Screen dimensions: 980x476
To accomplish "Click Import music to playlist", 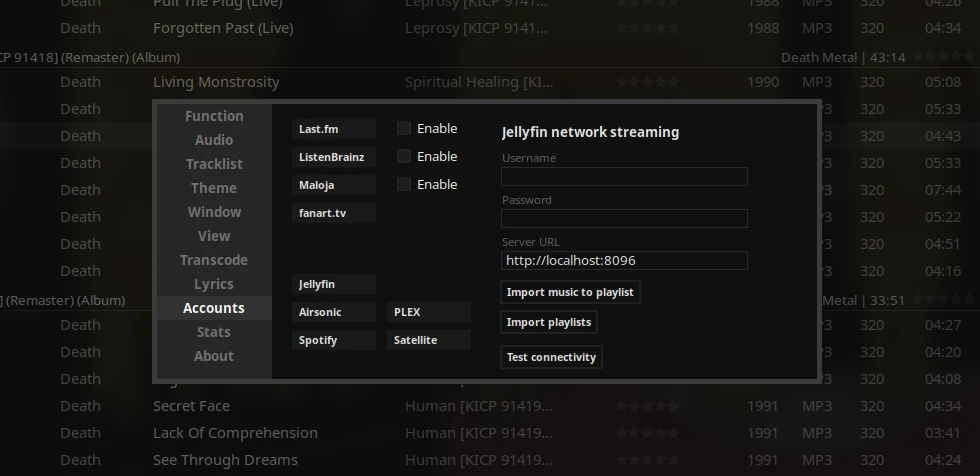I will [x=570, y=292].
